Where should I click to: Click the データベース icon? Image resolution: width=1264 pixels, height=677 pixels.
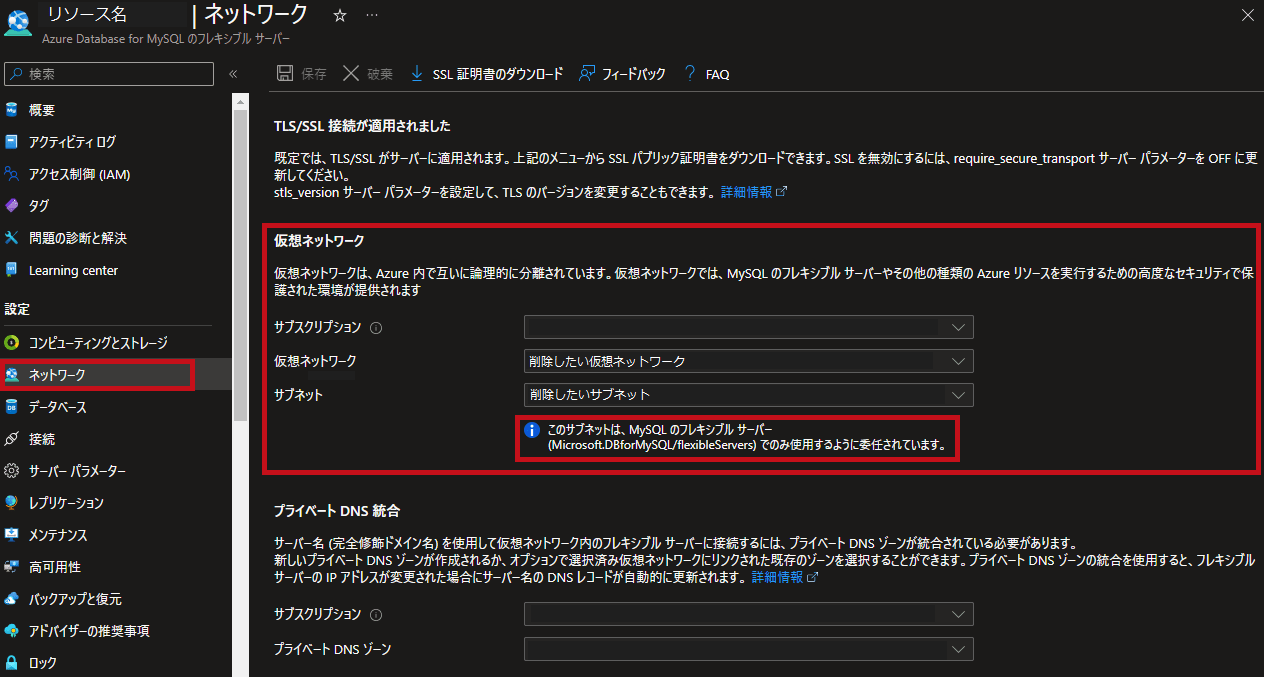(x=12, y=407)
